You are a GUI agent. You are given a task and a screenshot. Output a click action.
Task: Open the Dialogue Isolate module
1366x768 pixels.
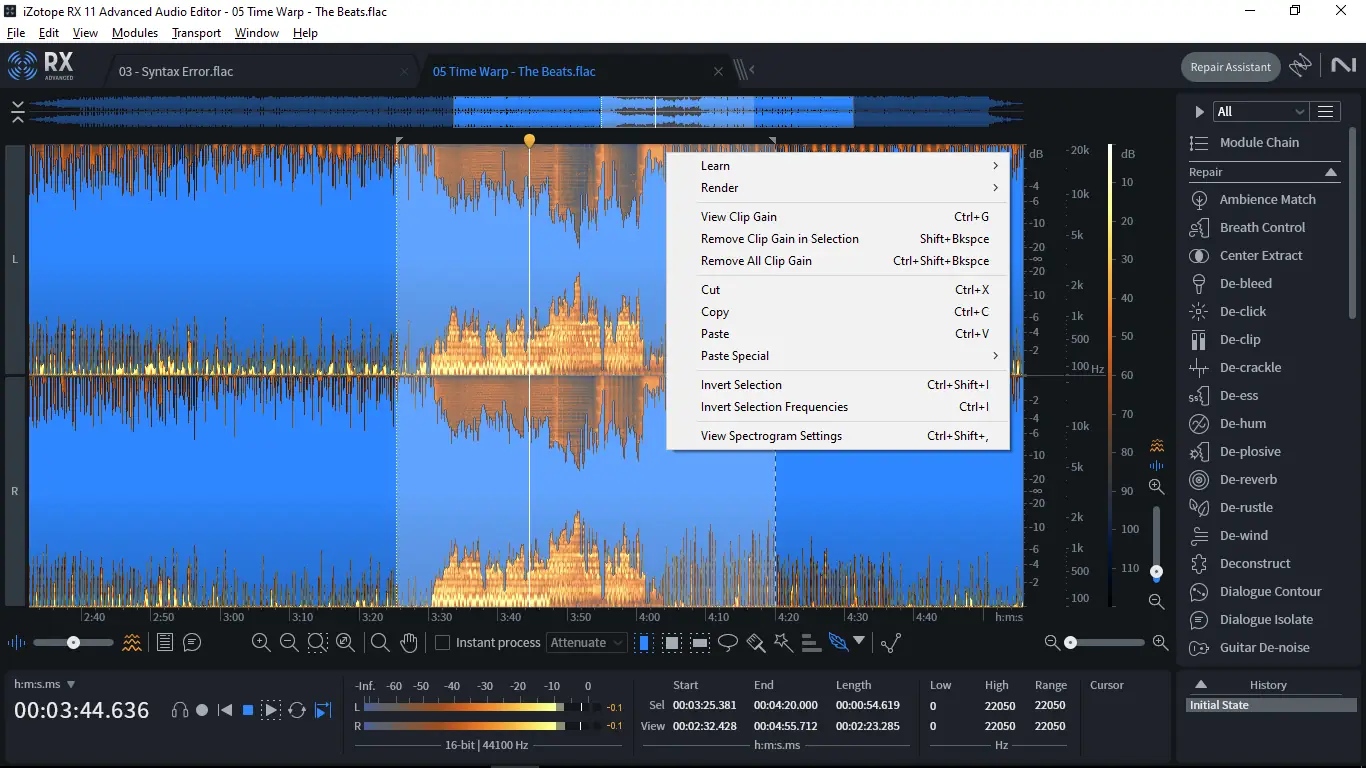(1266, 620)
